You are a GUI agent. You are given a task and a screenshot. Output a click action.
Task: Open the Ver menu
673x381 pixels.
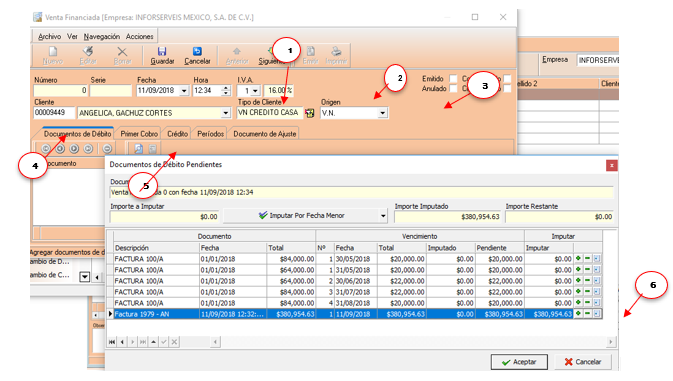pos(72,36)
